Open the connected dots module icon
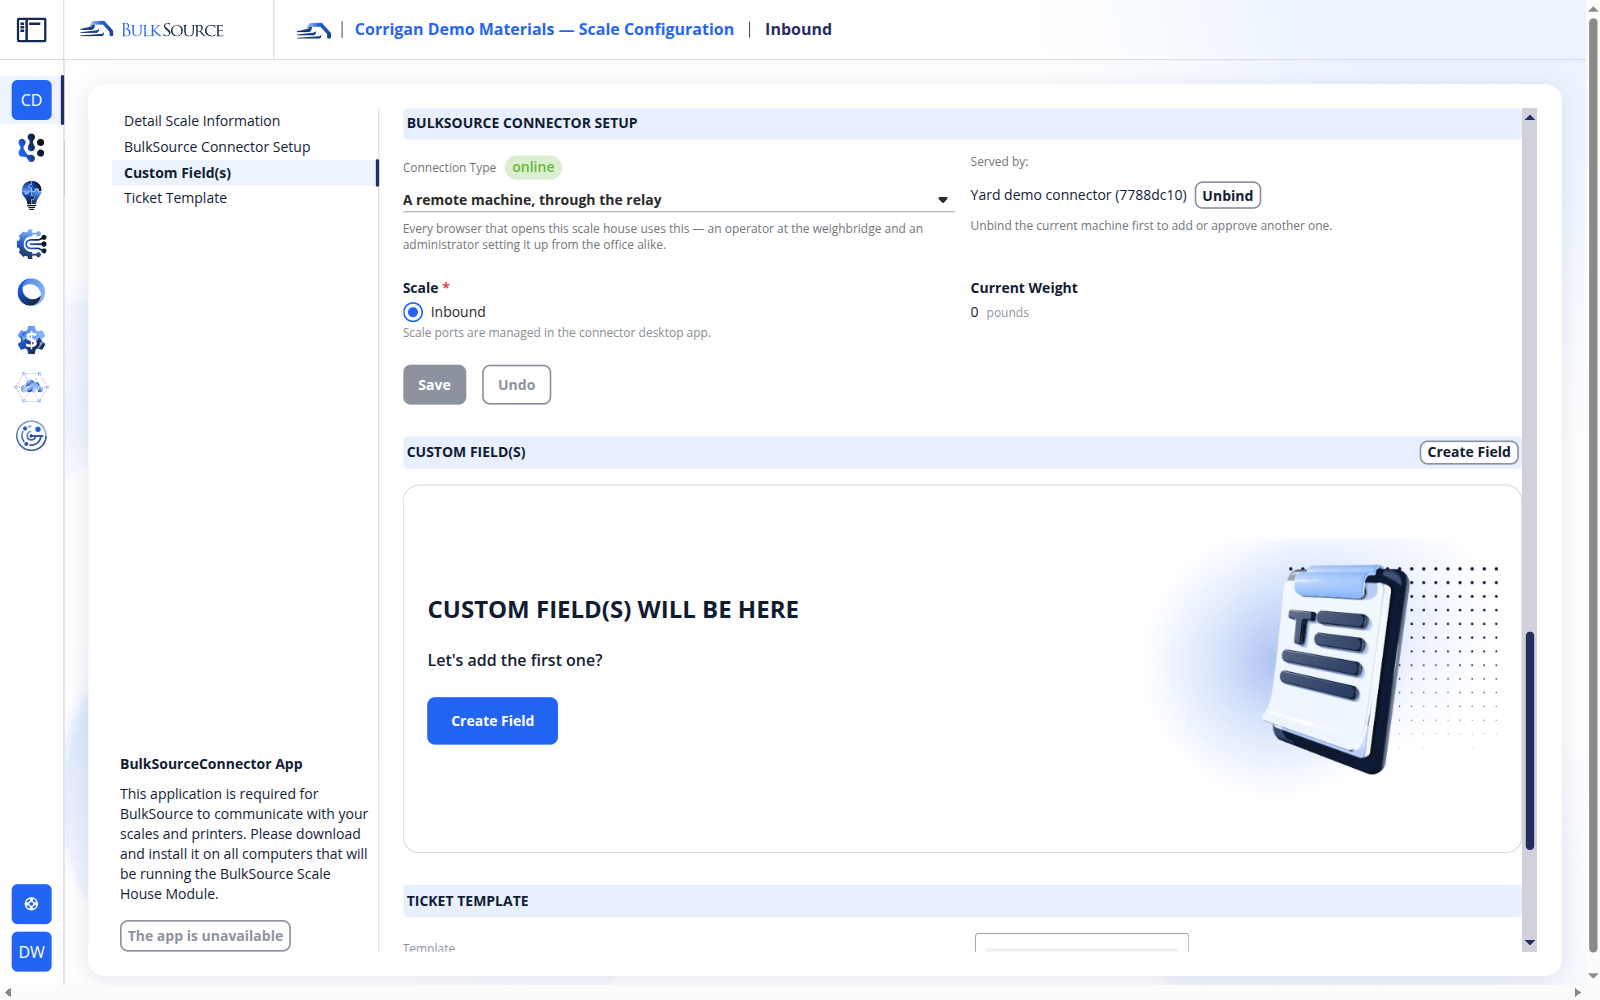 [32, 148]
